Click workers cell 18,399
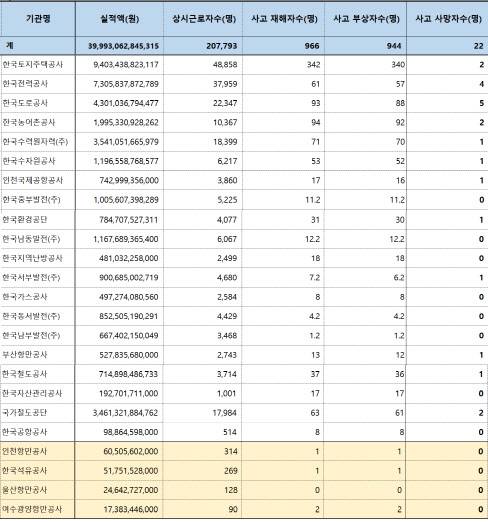 click(x=225, y=142)
